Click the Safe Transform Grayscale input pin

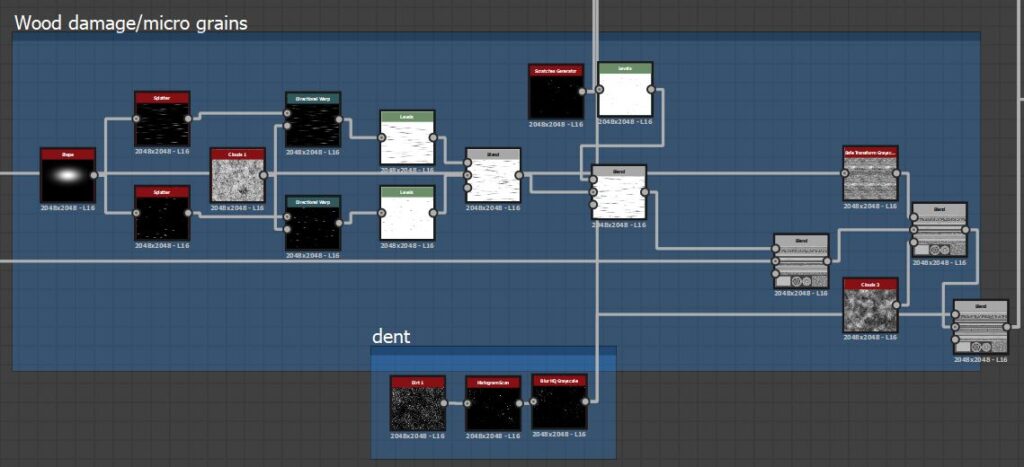coord(844,173)
